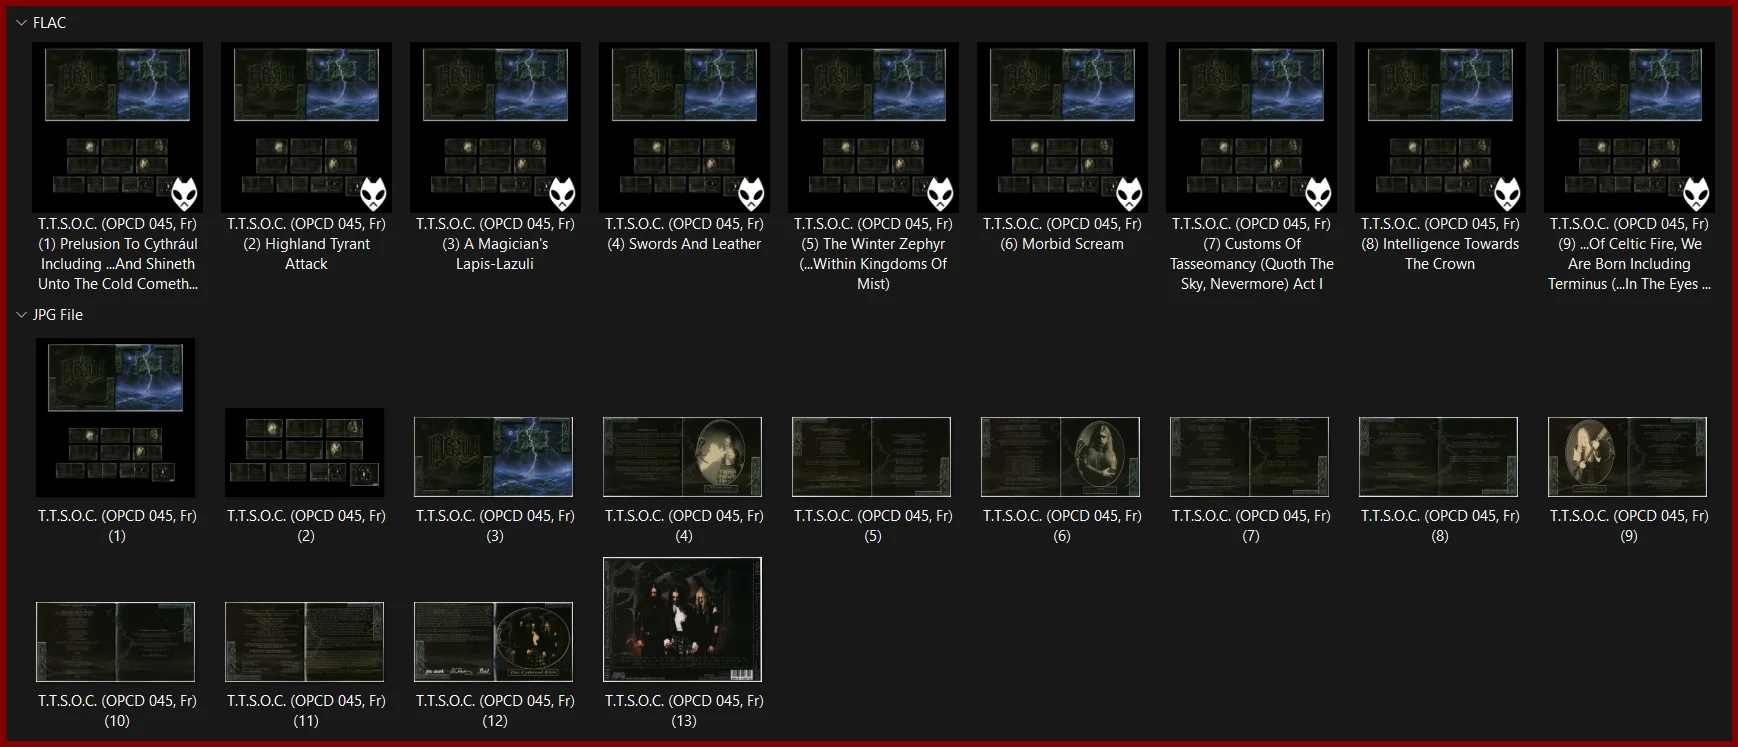
Task: Click JPG filename ending in (6)
Action: 1062,526
